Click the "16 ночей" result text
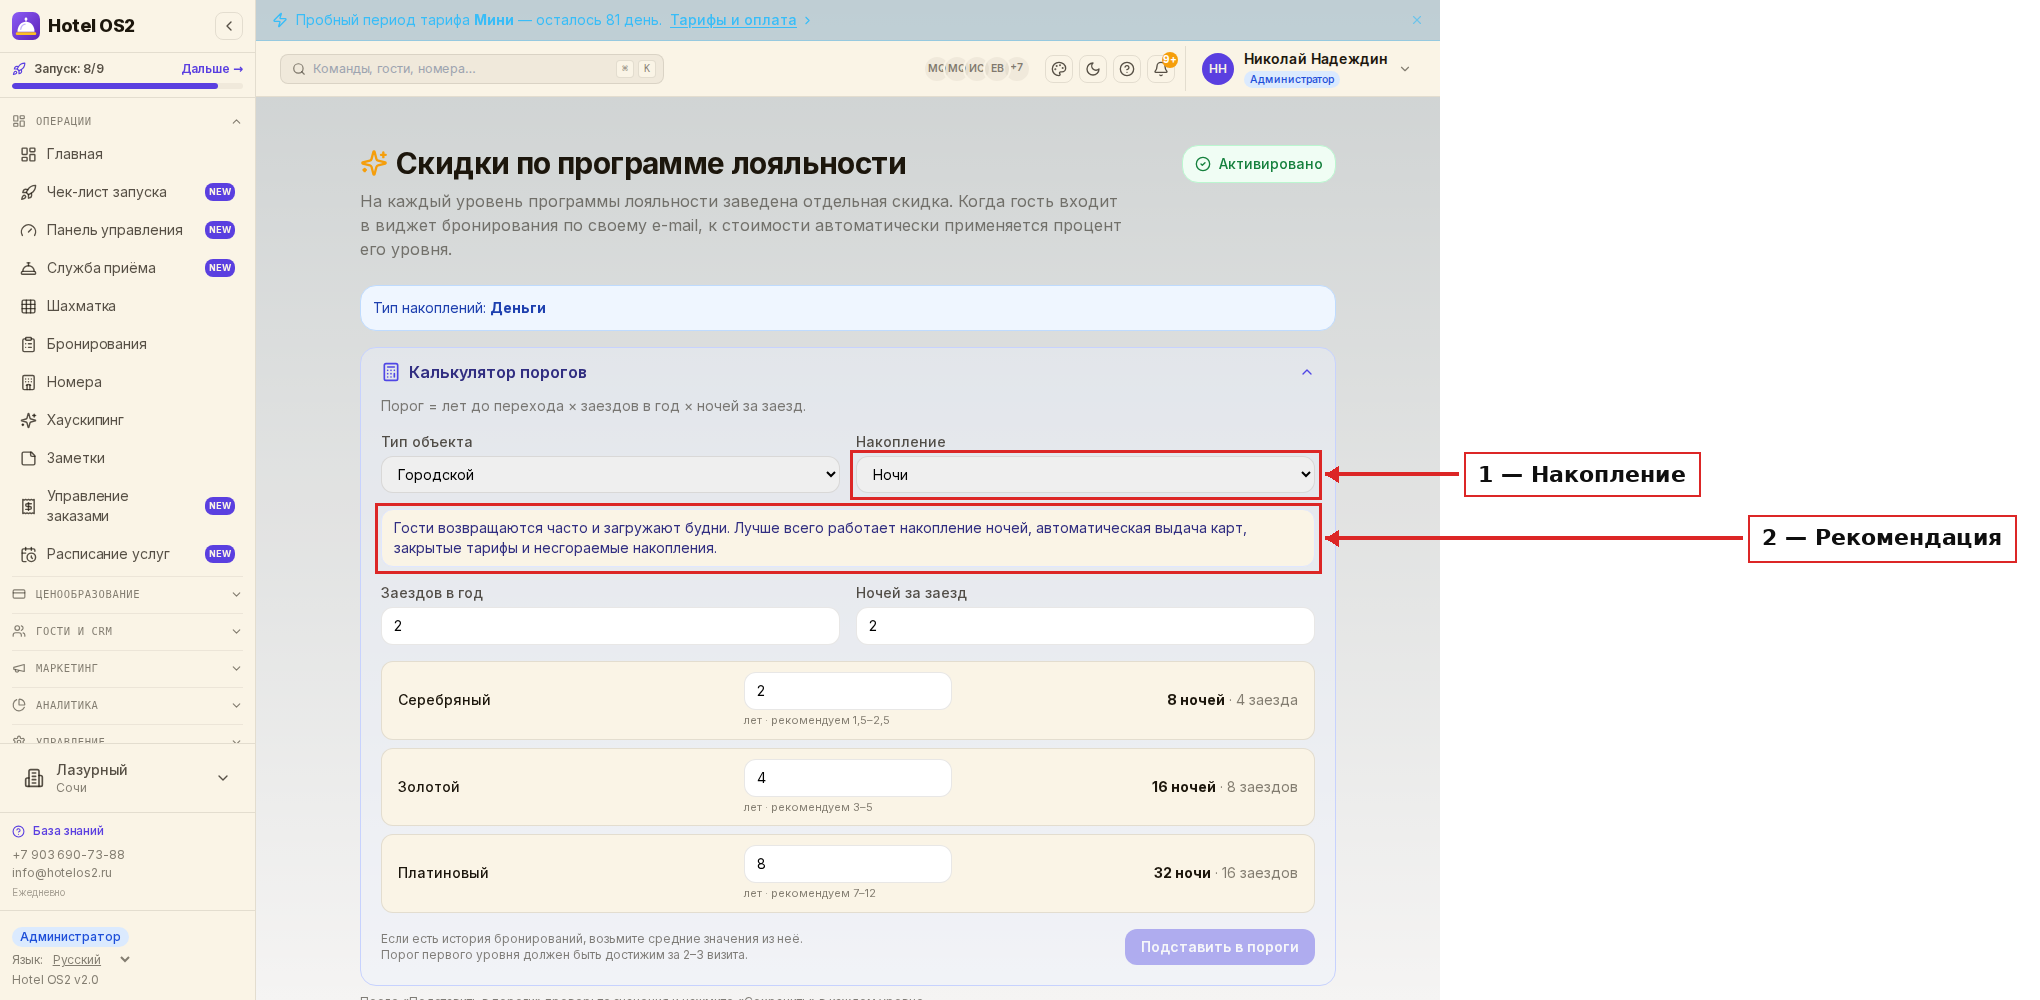The image size is (2040, 1000). pos(1184,787)
